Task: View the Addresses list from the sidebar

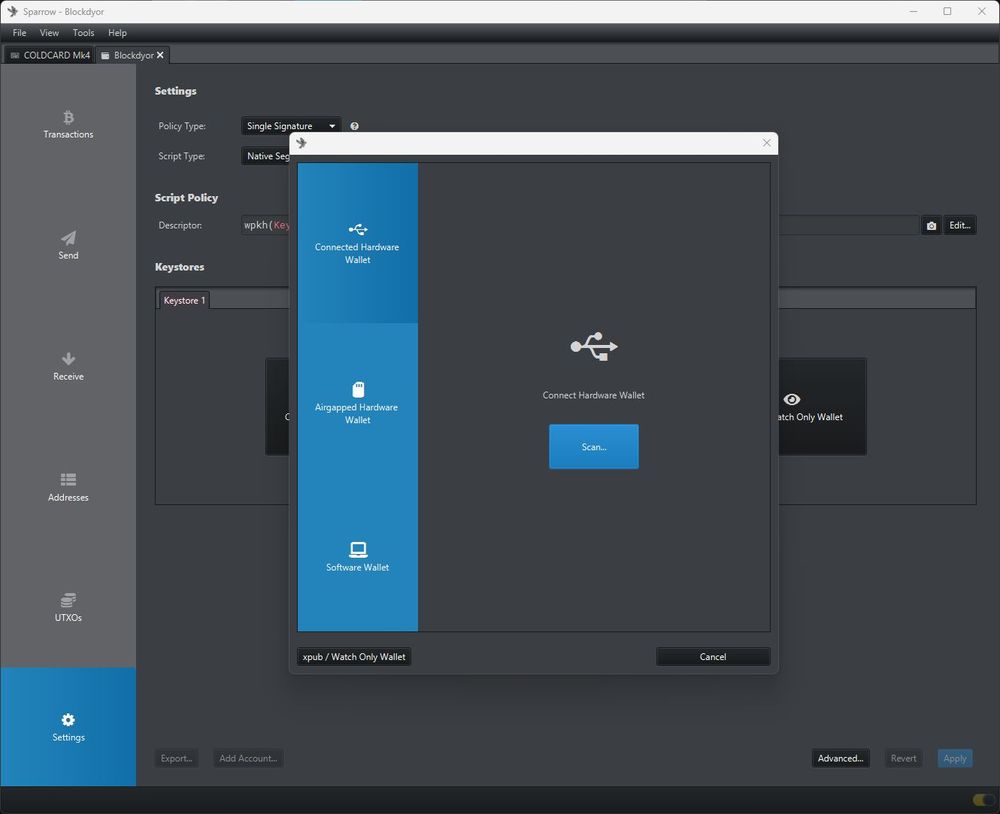Action: [x=68, y=487]
